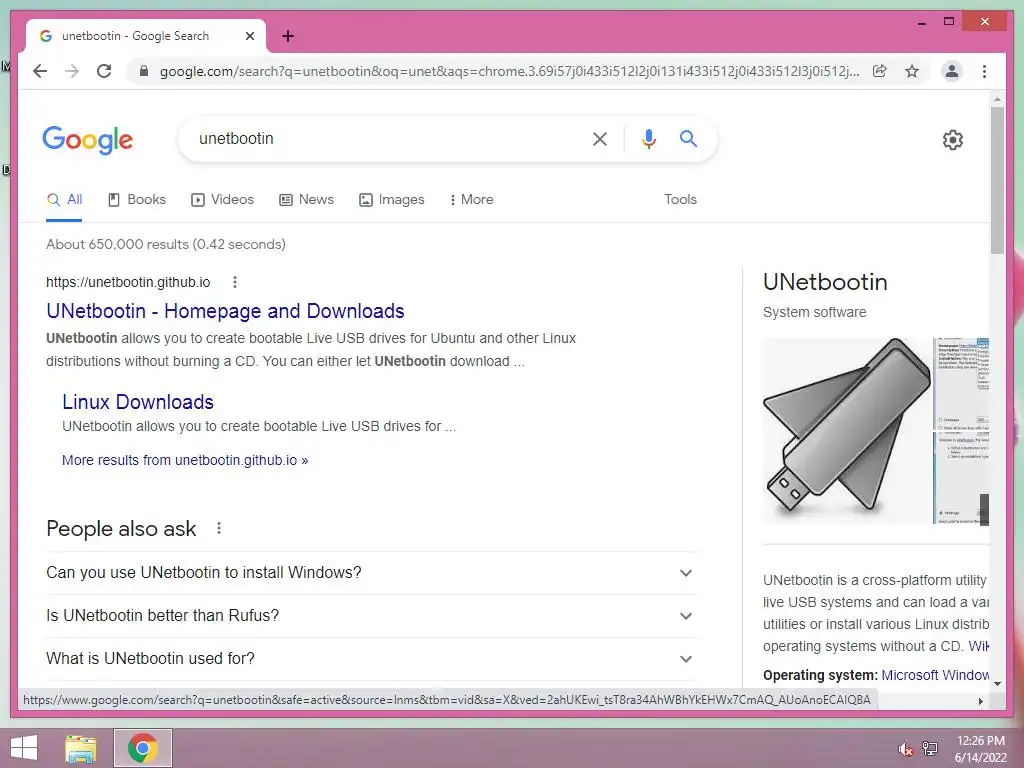1024x768 pixels.
Task: Close the unetbootin Google Search tab
Action: tap(249, 36)
